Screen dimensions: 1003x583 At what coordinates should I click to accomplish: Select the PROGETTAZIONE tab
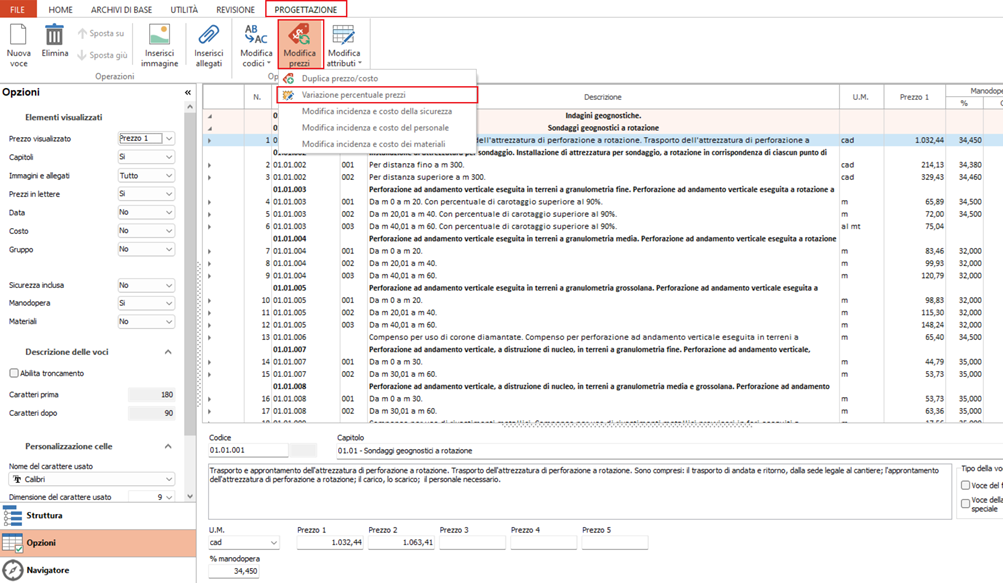pyautogui.click(x=306, y=10)
